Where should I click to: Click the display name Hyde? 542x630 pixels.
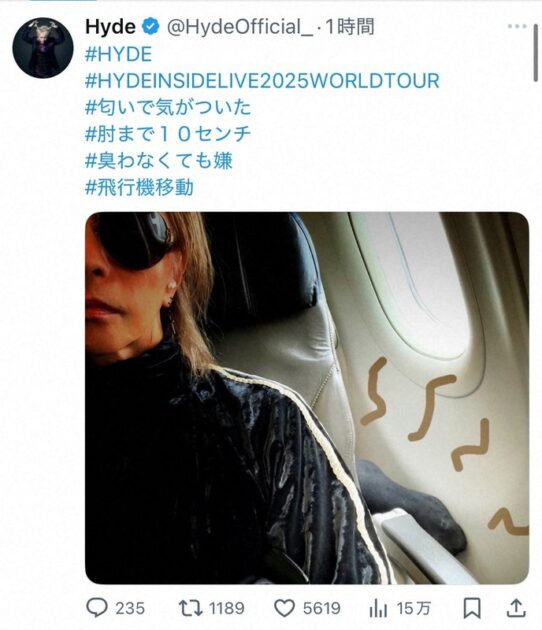point(110,27)
